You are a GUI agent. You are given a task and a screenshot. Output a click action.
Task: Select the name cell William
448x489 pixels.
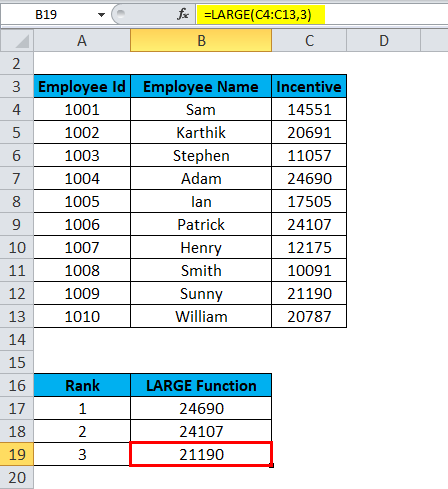click(201, 316)
